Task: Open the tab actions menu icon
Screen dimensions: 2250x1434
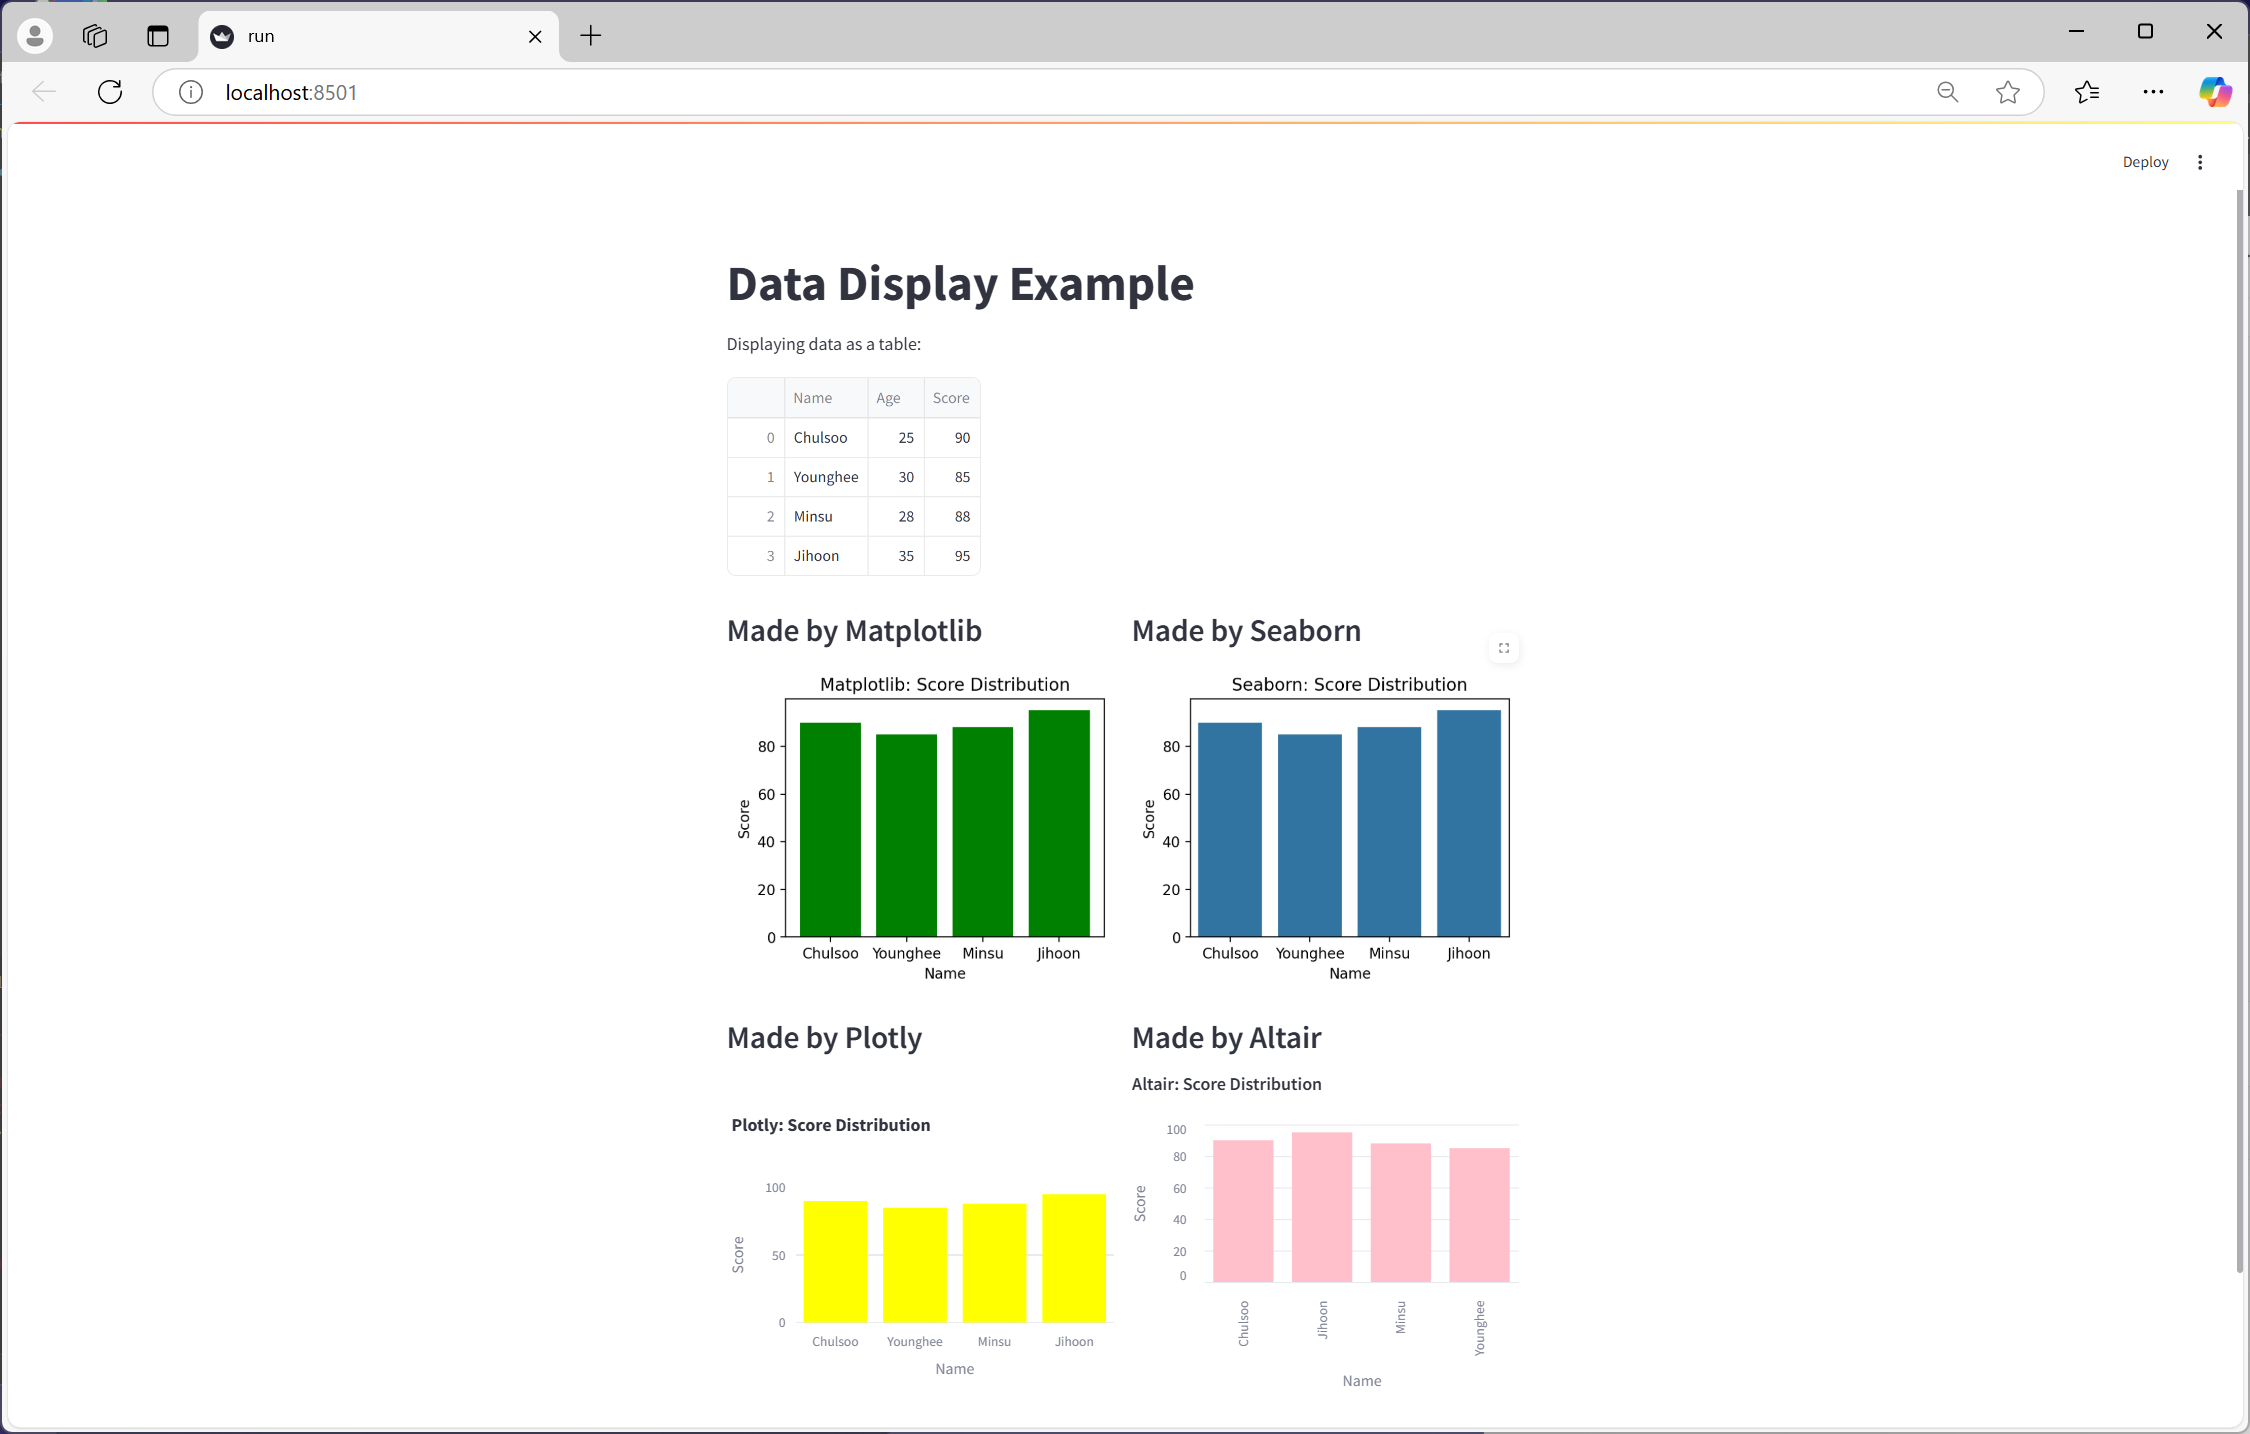Action: click(158, 36)
